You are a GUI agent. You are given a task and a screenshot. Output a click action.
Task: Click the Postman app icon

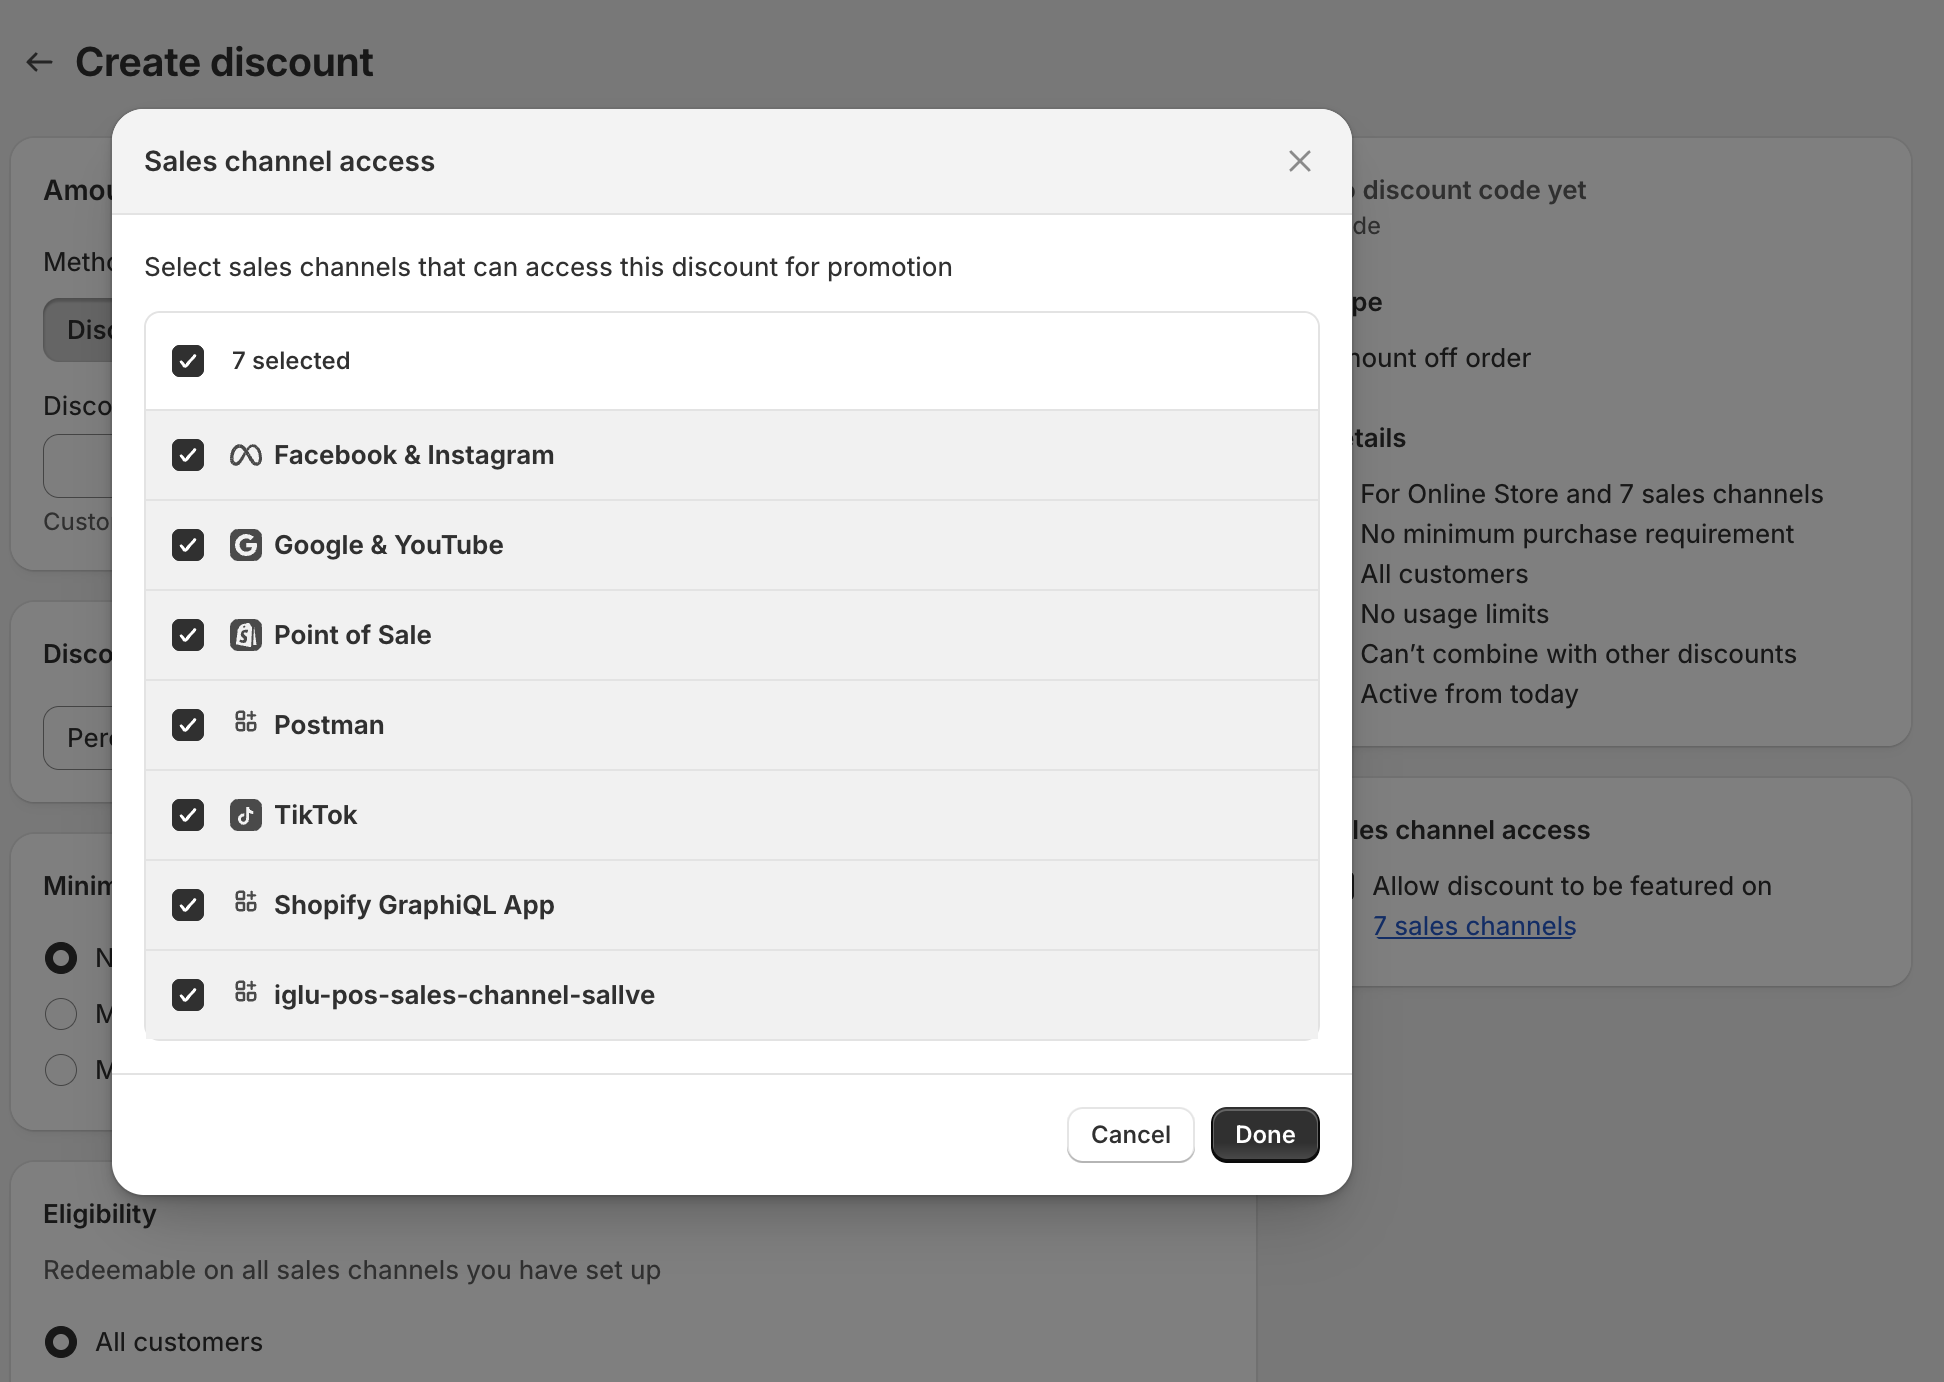(246, 722)
